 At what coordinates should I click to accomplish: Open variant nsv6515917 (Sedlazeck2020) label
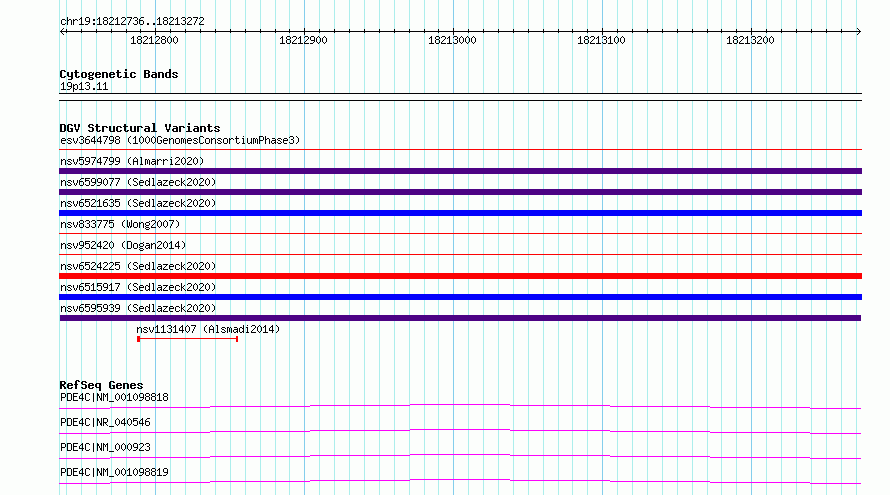138,287
